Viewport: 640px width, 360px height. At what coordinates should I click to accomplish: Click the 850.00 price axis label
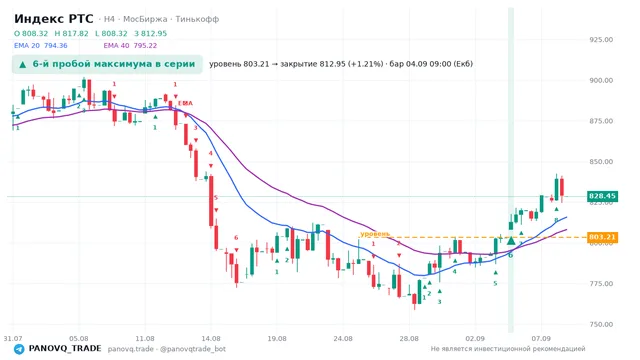601,162
